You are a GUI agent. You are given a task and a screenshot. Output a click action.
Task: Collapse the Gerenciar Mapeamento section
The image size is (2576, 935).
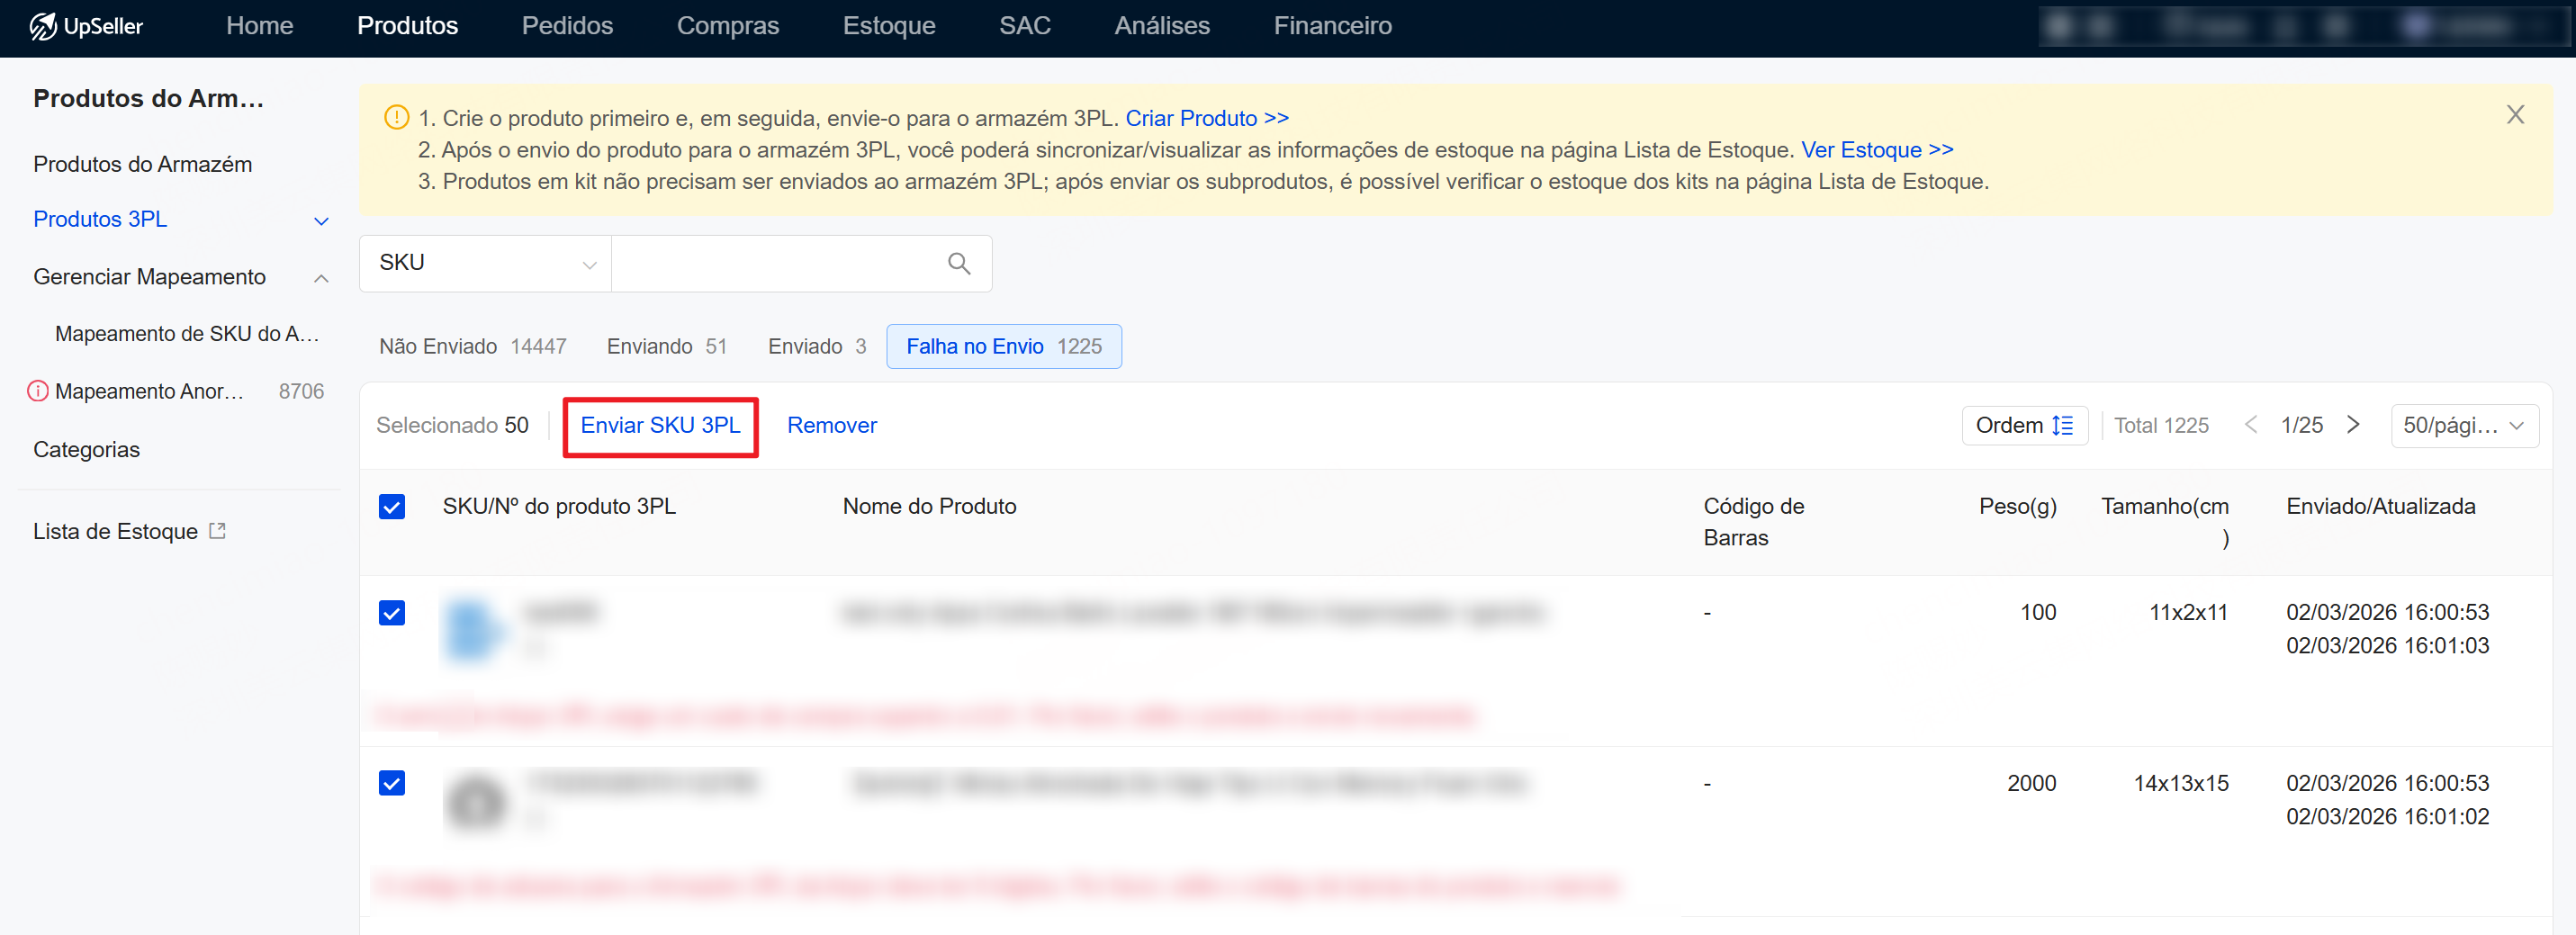point(321,278)
